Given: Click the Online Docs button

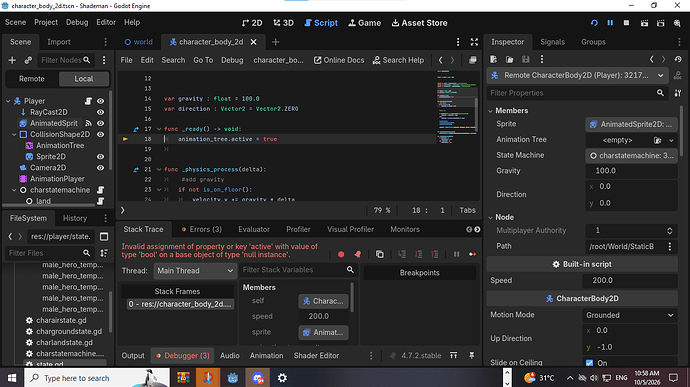Looking at the screenshot, I should tap(339, 60).
